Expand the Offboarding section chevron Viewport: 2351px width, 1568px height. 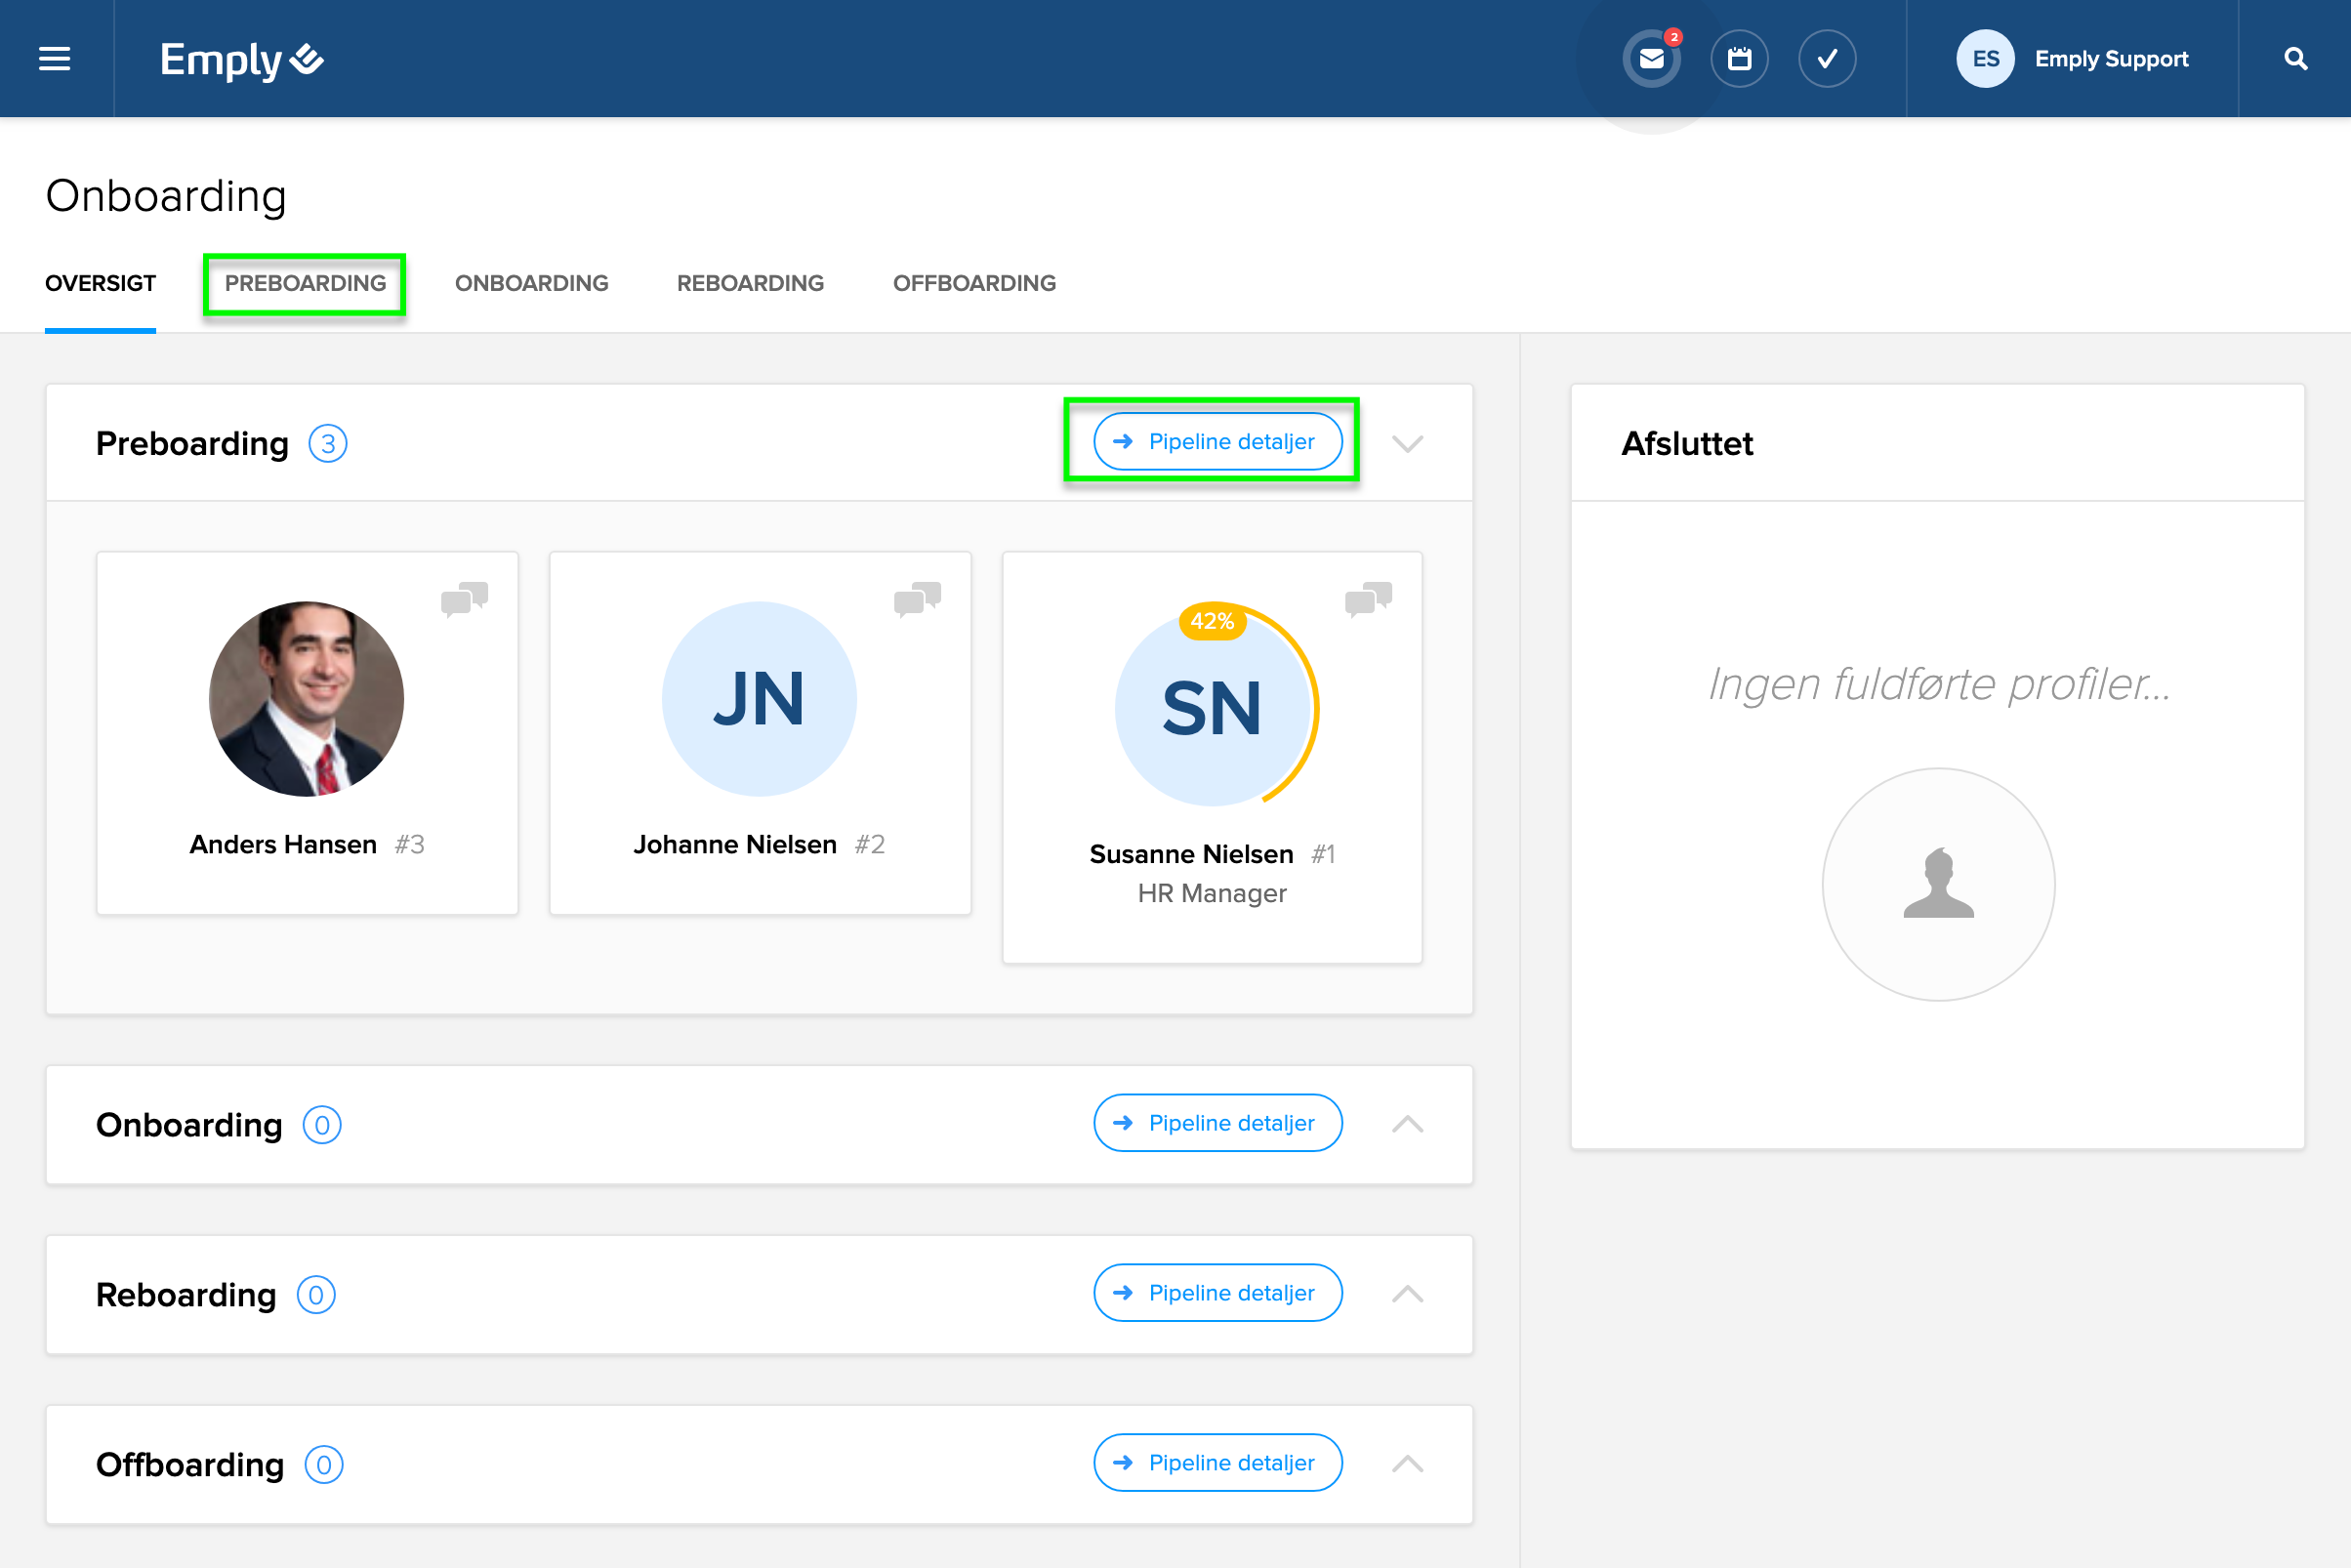click(x=1407, y=1464)
